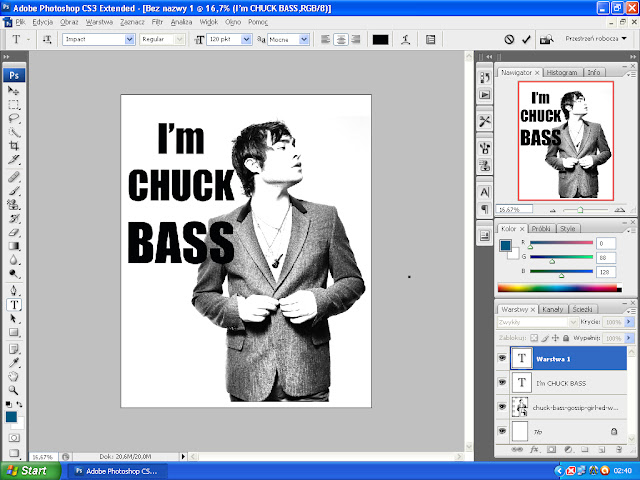Select the Dodge tool
Screen dimensions: 640x480
point(13,274)
